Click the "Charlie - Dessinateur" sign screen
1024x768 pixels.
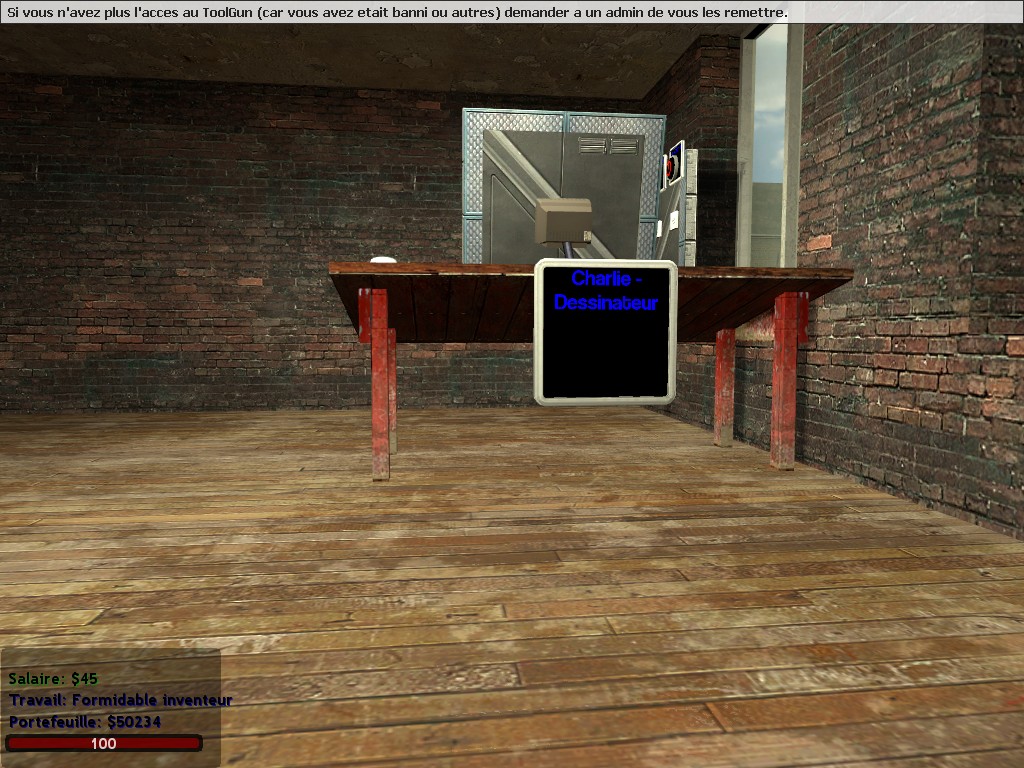click(x=605, y=332)
